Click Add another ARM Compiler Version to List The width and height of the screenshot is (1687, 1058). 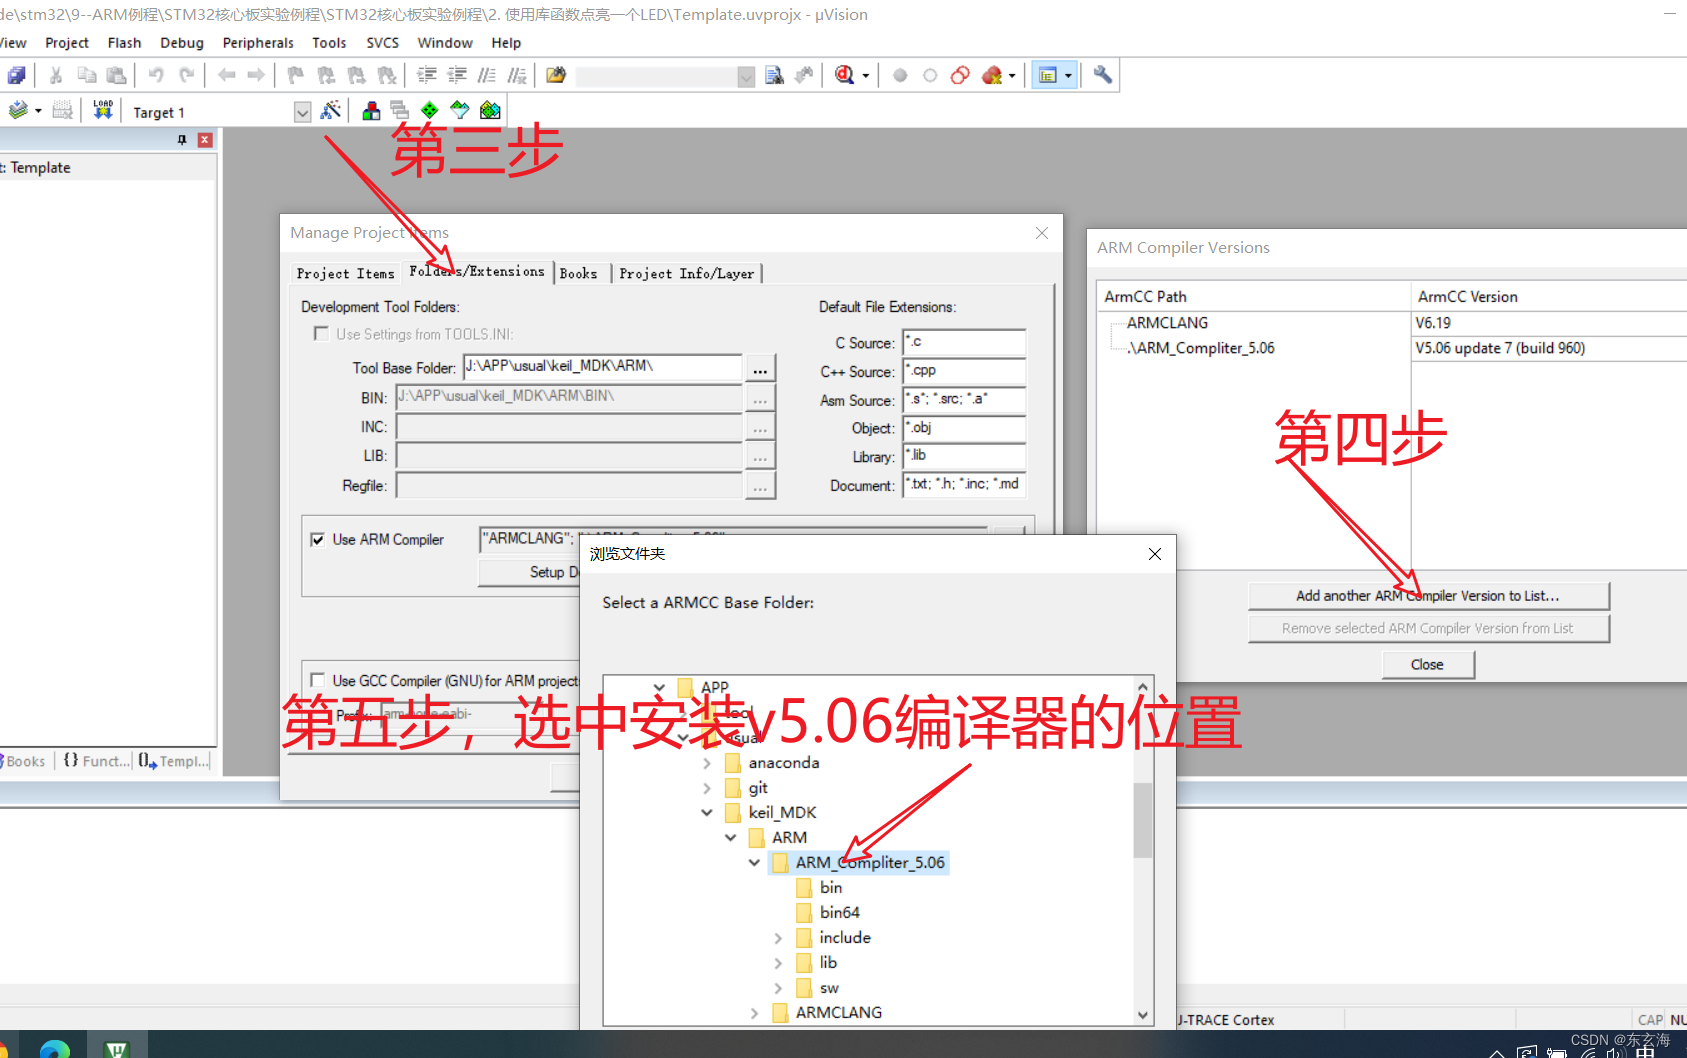[1428, 595]
